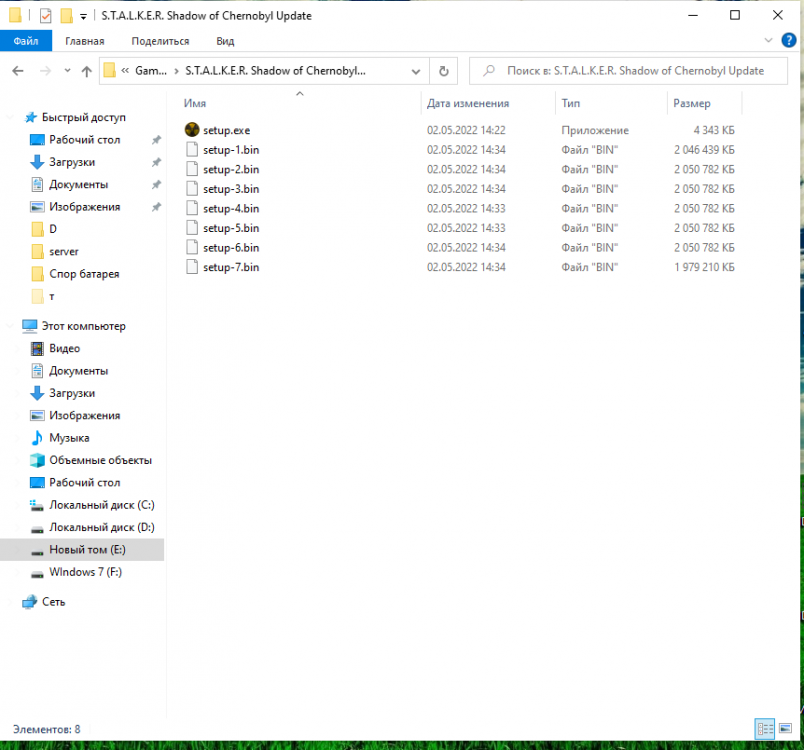Select the setup-2.bin file

click(231, 169)
